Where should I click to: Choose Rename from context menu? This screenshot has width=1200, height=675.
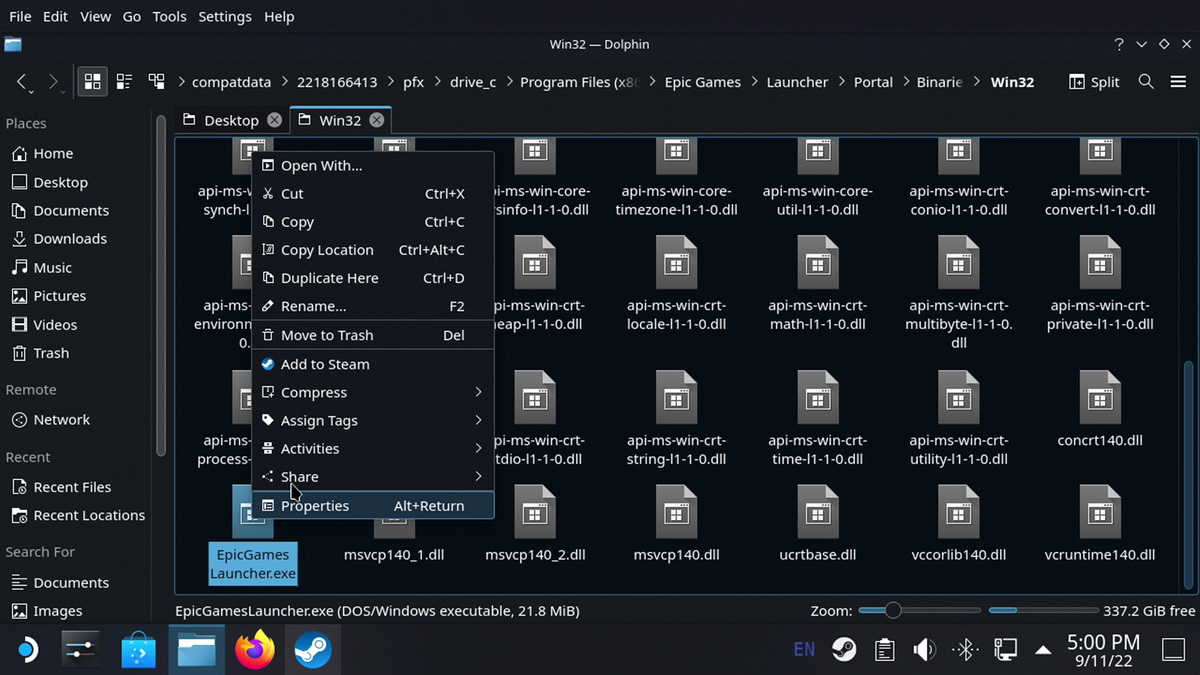click(x=373, y=306)
